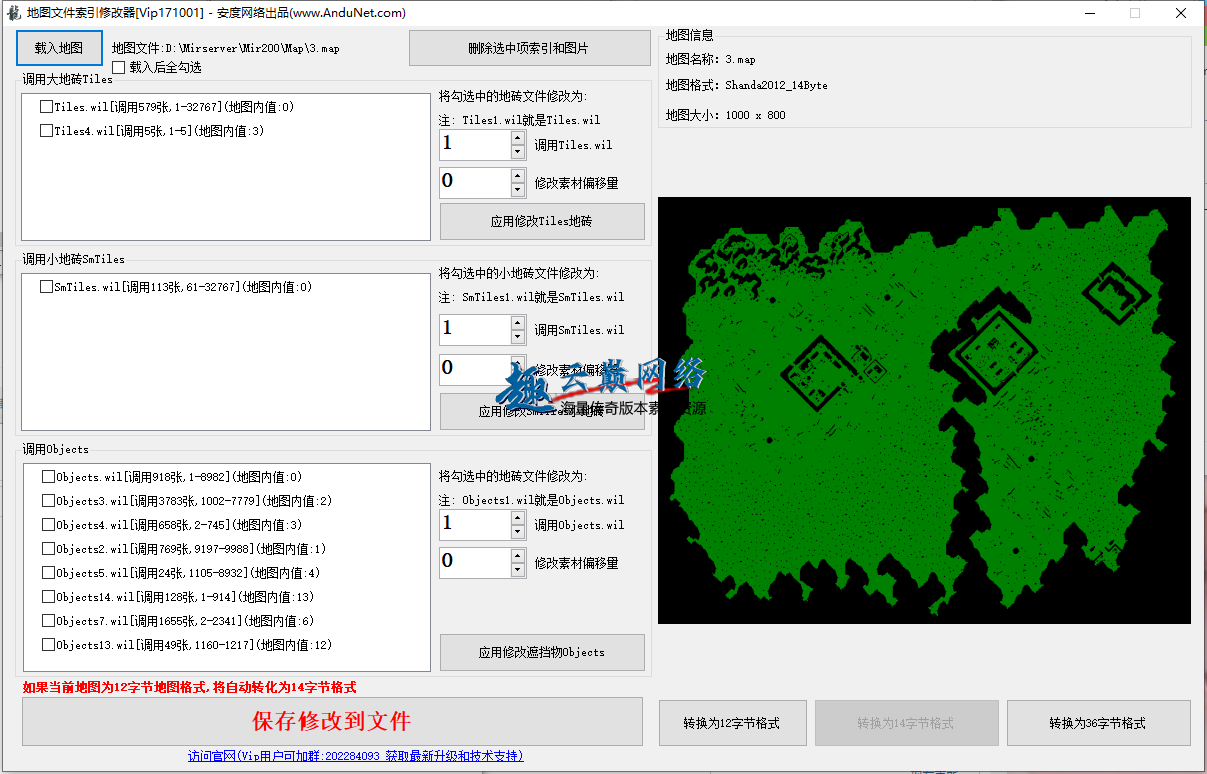Screen dimensions: 1207x774
Task: Open the 访问官网 official website link
Action: tap(355, 756)
